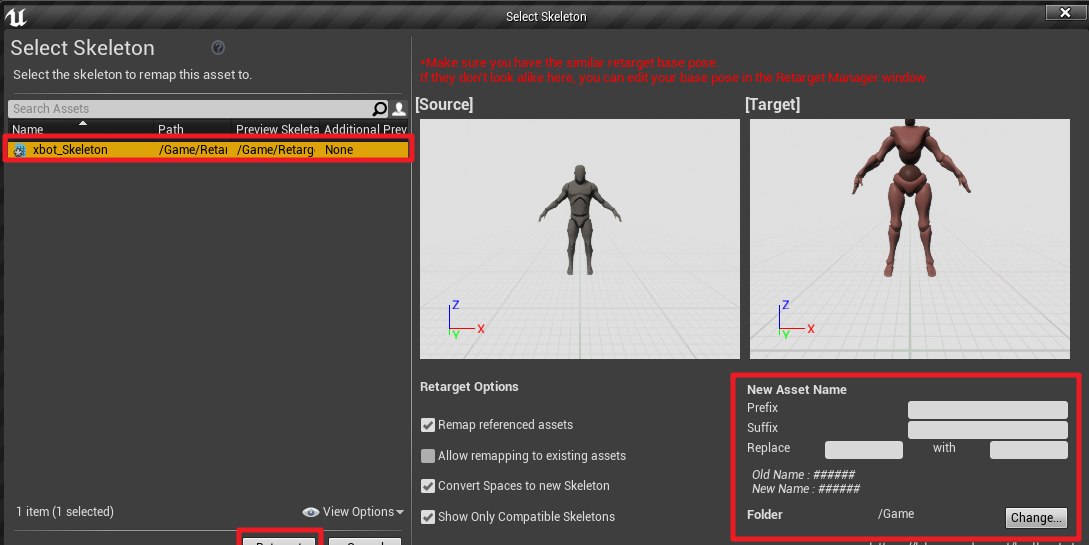The height and width of the screenshot is (545, 1089).
Task: Click the 'New Name : ######' text
Action: click(806, 489)
